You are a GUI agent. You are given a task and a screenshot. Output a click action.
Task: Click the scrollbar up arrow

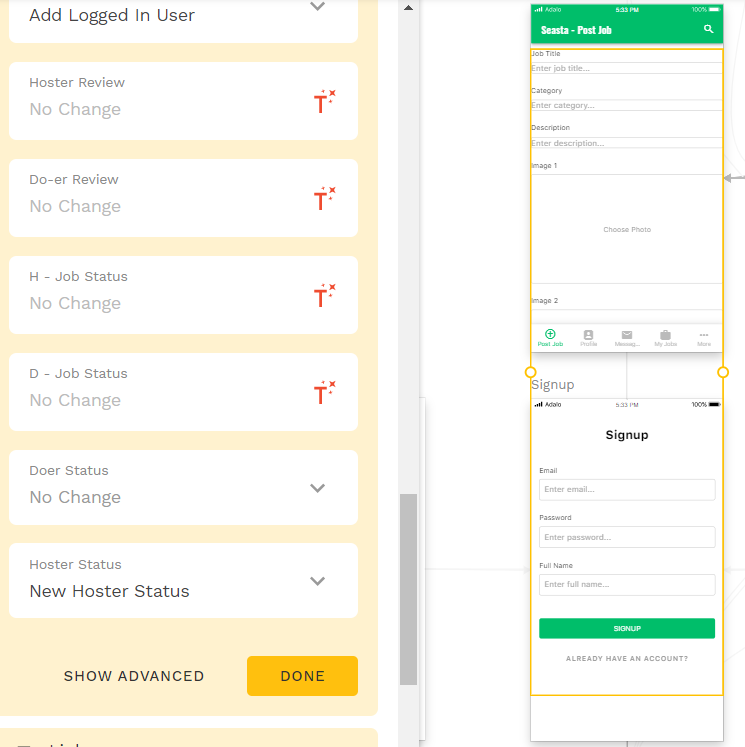[x=408, y=8]
